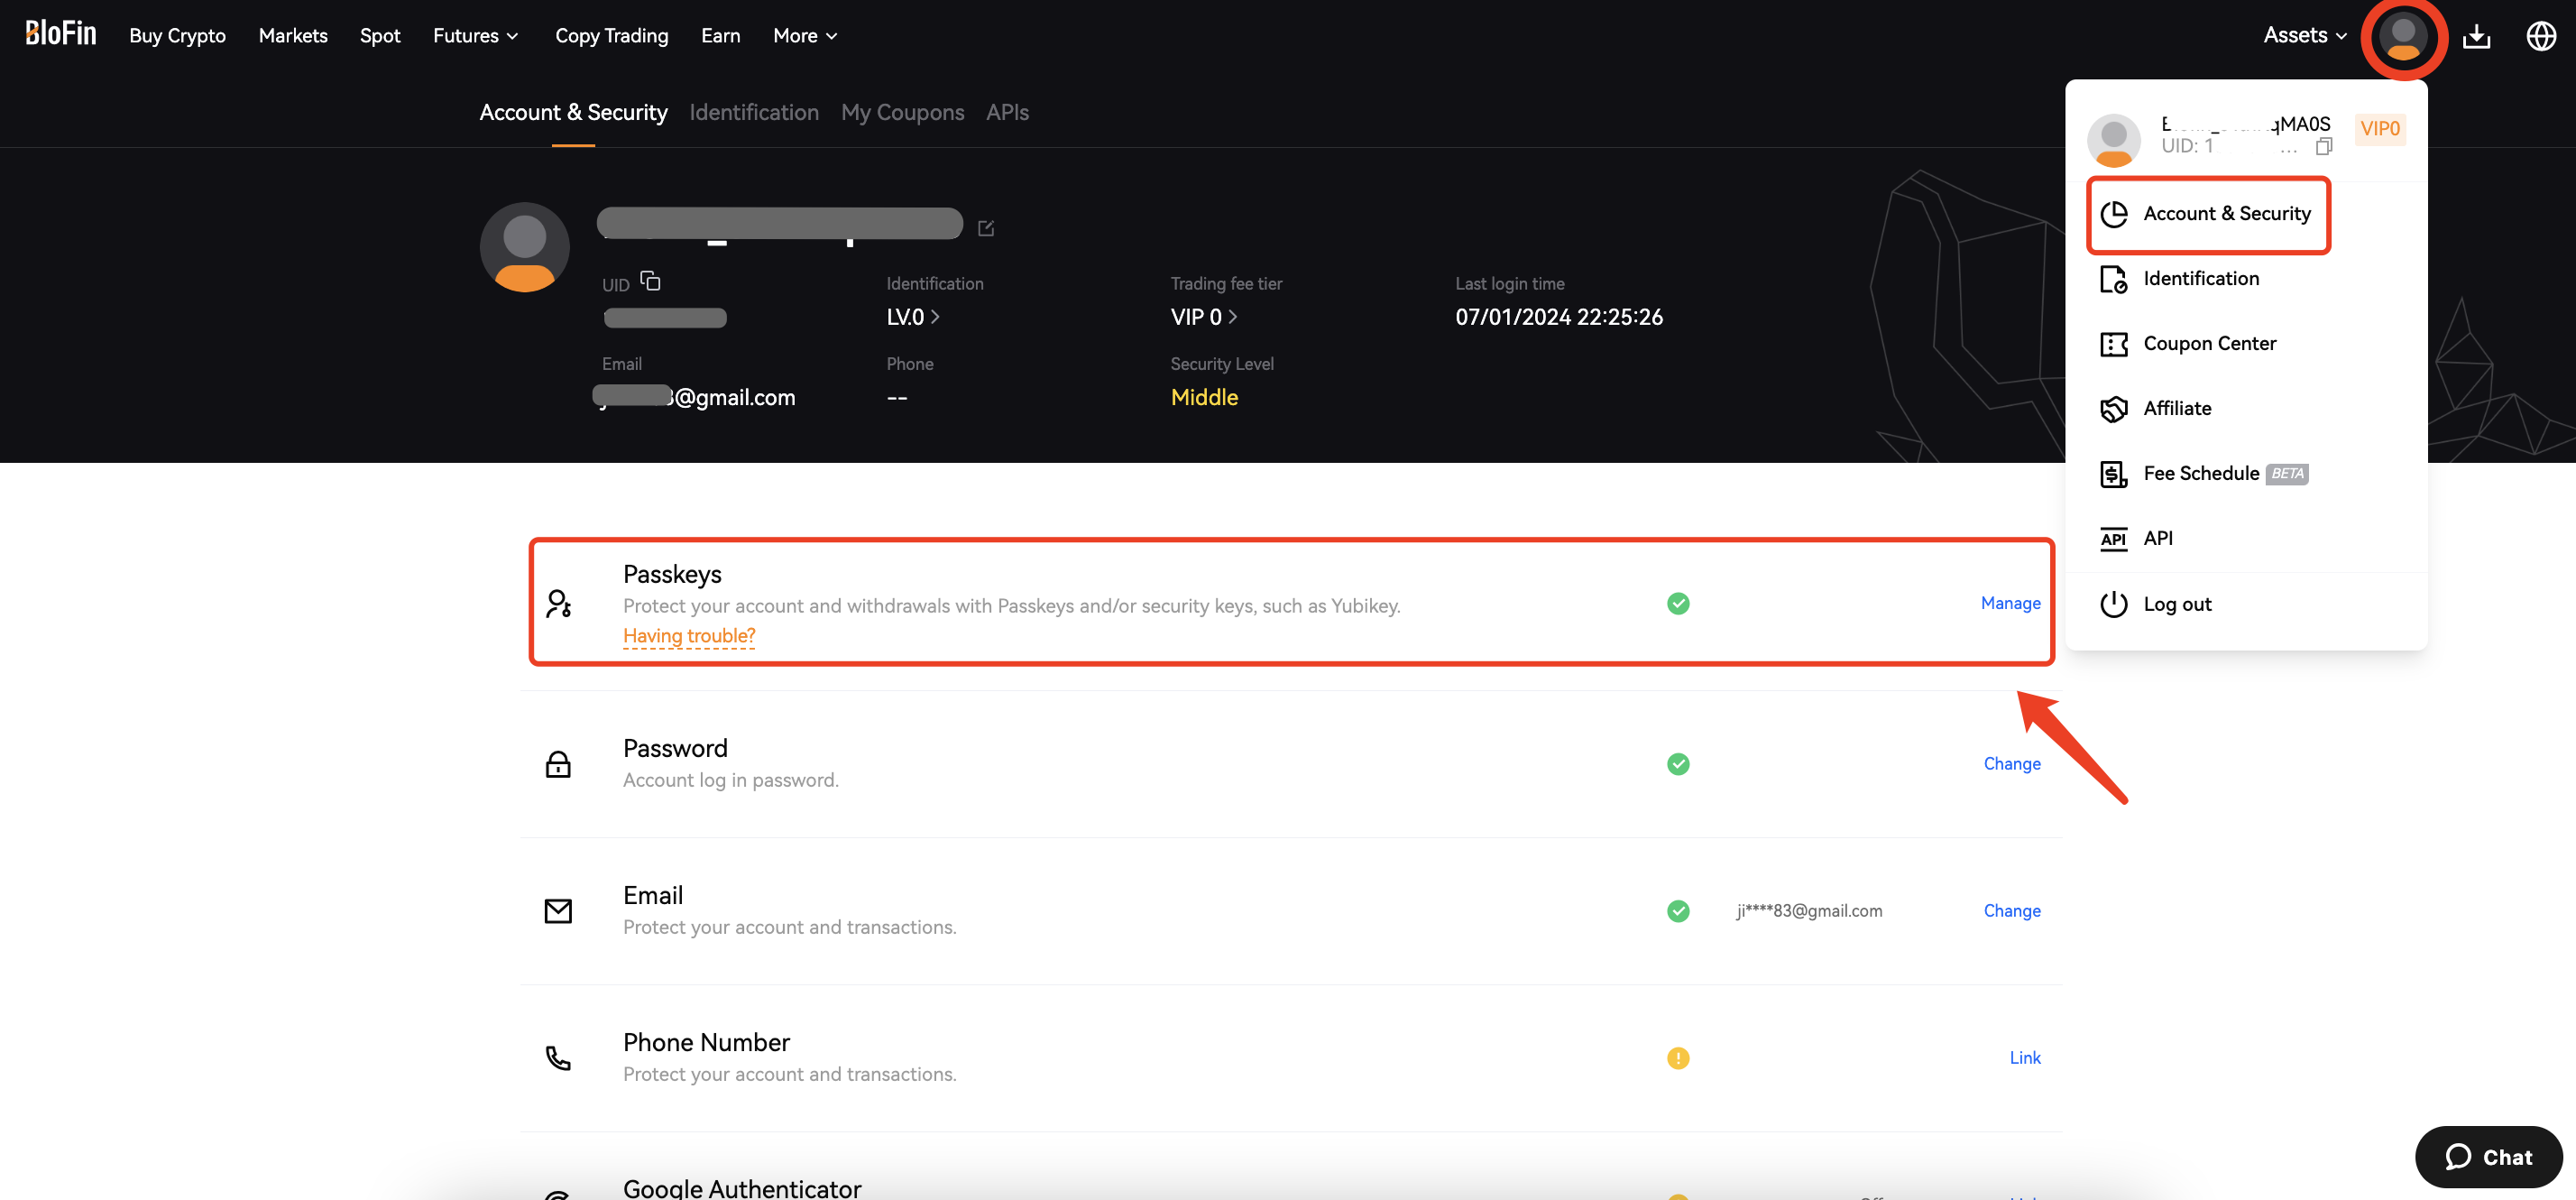Click the Phone Number heading
Image resolution: width=2576 pixels, height=1200 pixels.
[x=706, y=1043]
